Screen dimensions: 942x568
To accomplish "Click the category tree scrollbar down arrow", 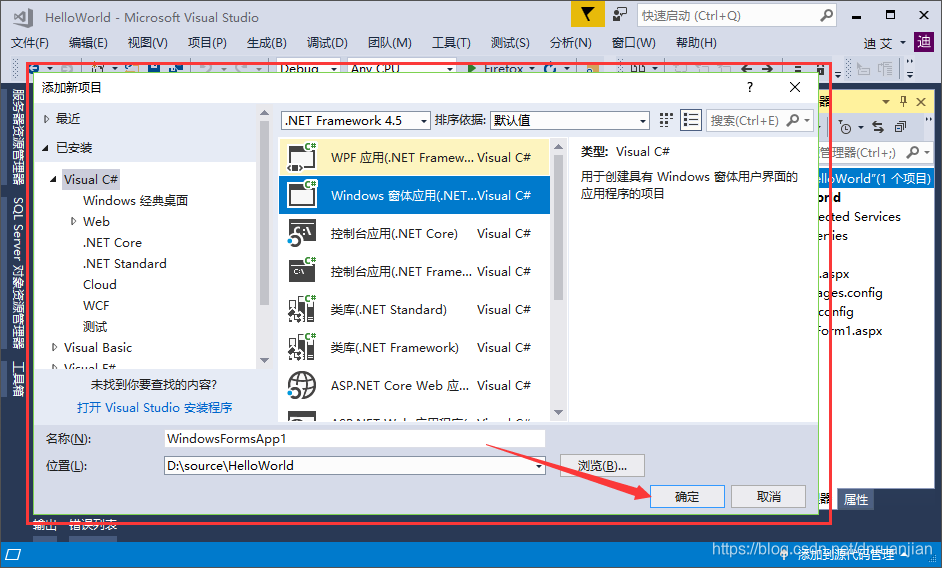I will pyautogui.click(x=264, y=360).
